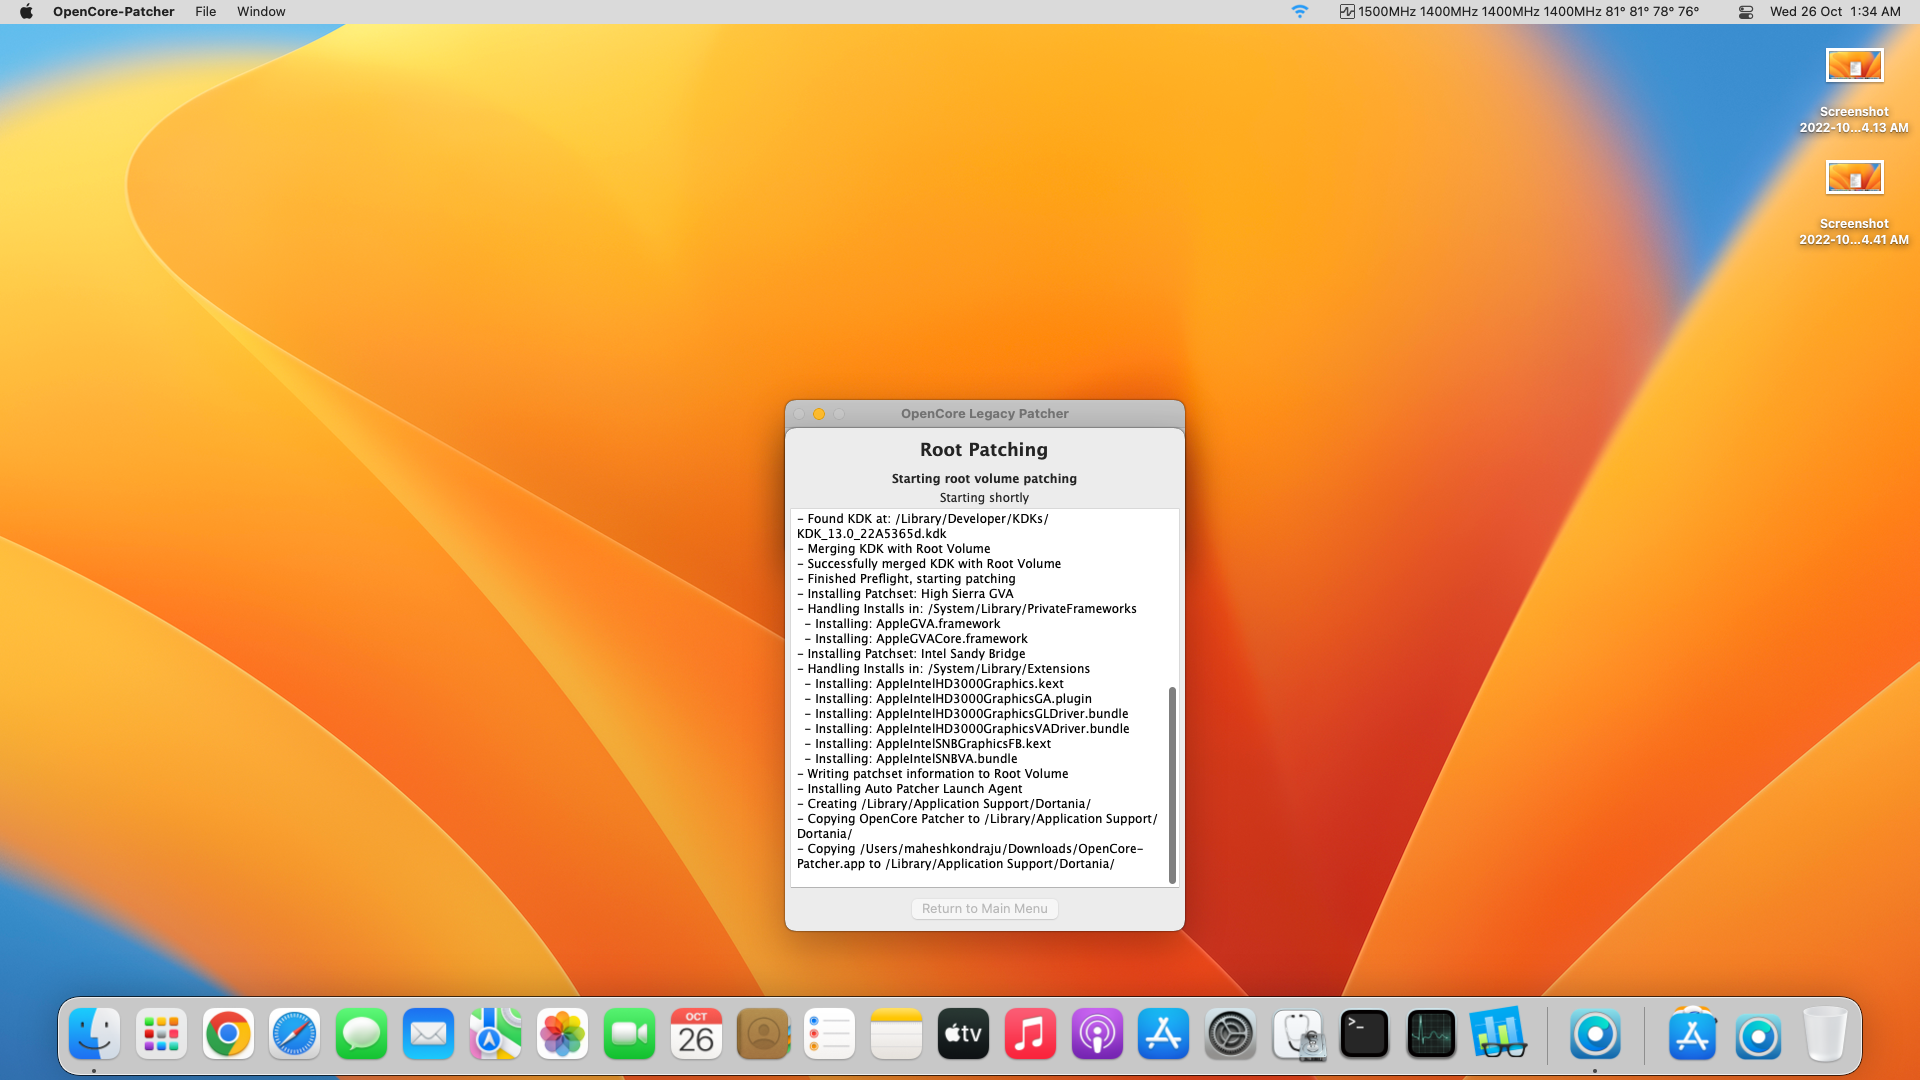
Task: Launch Disk Utility from the Dock
Action: click(x=1297, y=1034)
